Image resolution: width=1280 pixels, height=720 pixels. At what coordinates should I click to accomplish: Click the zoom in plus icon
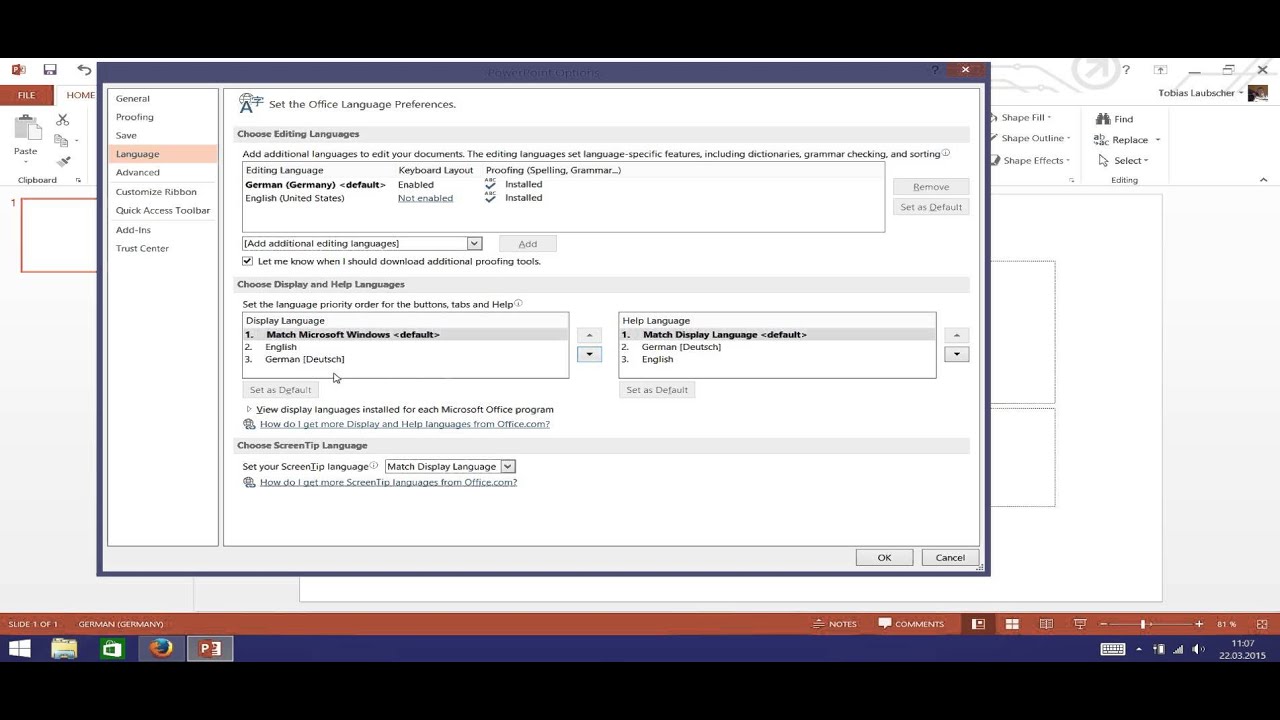click(1199, 624)
